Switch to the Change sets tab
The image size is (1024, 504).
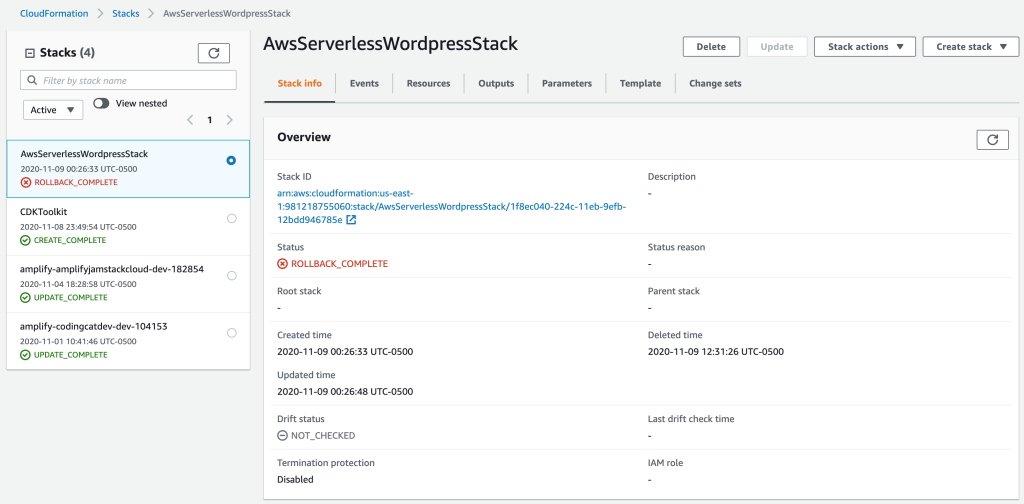pyautogui.click(x=715, y=84)
